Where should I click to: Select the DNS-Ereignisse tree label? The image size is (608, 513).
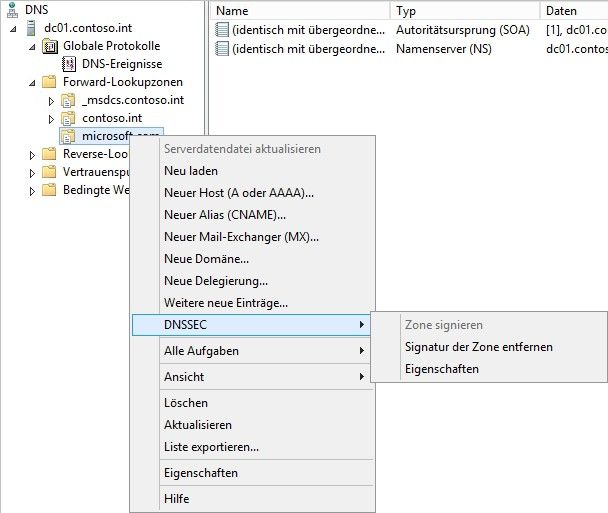click(x=122, y=64)
